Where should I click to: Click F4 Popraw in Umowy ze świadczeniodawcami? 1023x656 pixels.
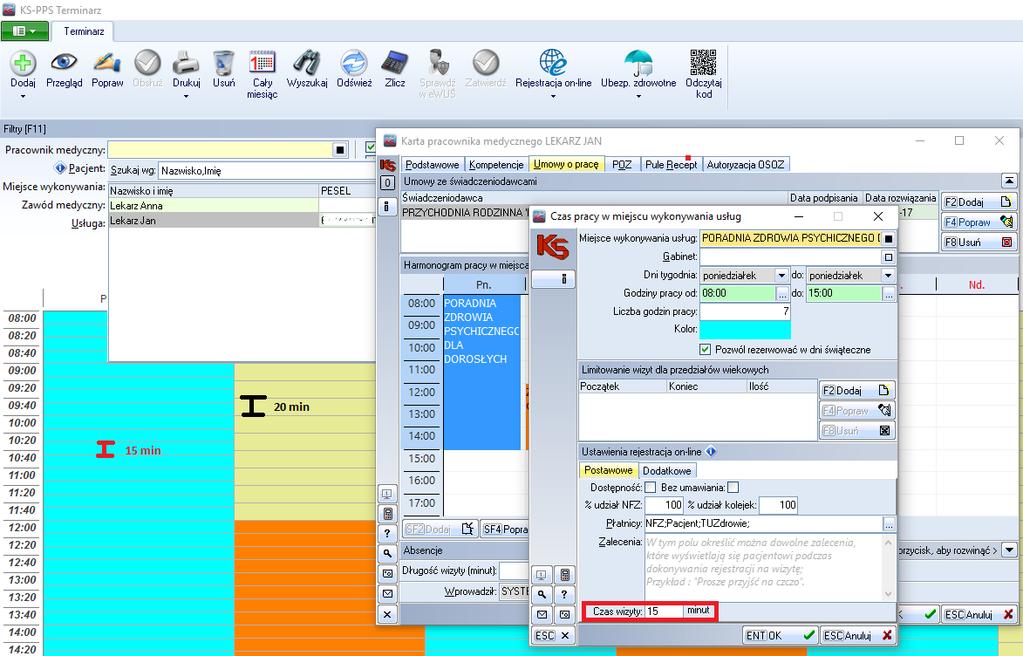click(x=978, y=222)
